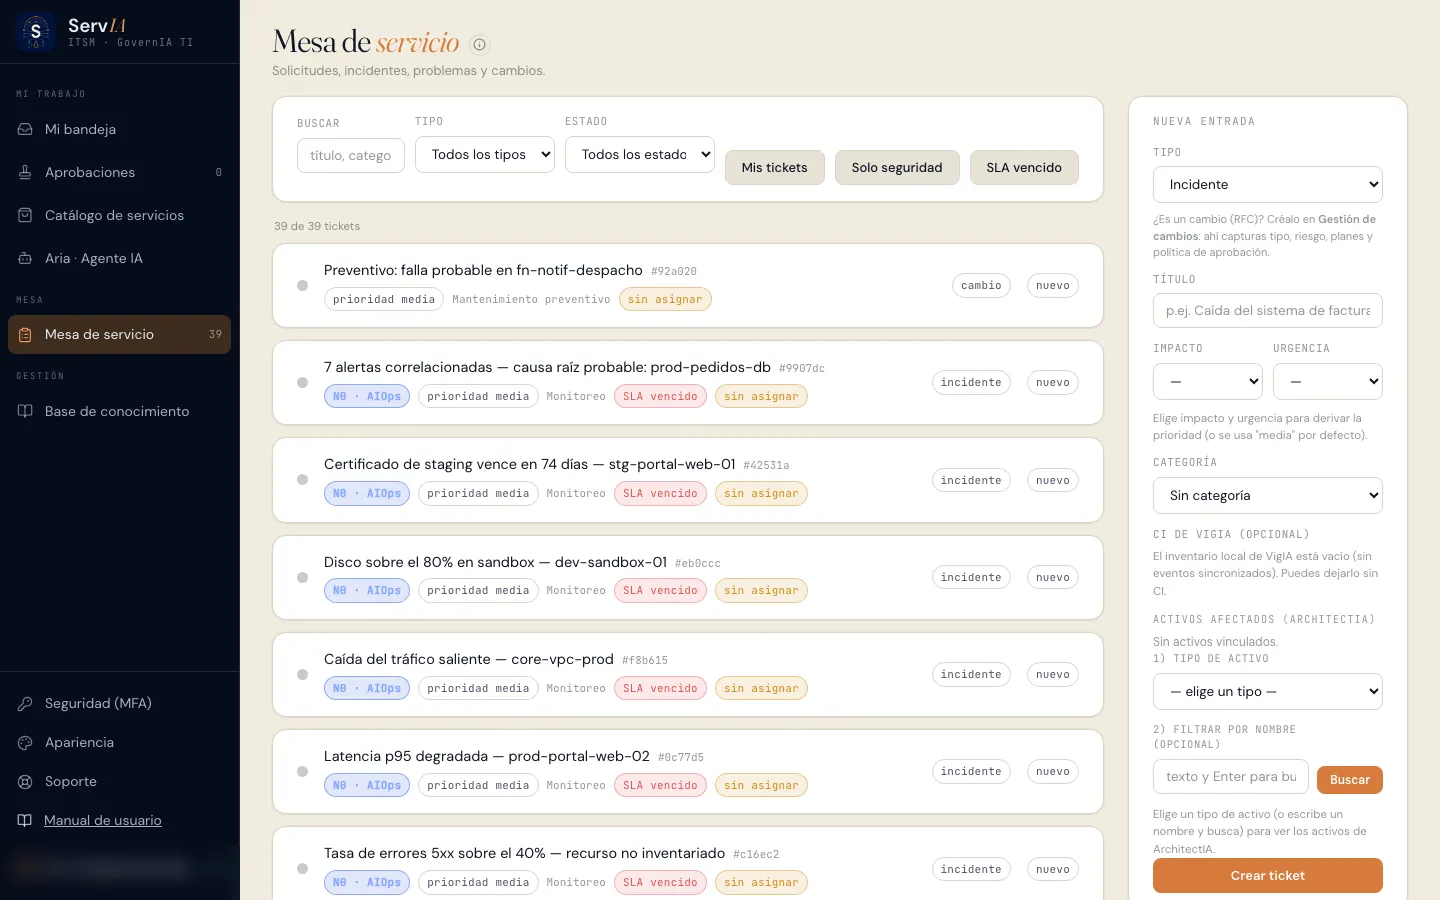
Task: Open the Todos los estados dropdown
Action: (x=640, y=154)
